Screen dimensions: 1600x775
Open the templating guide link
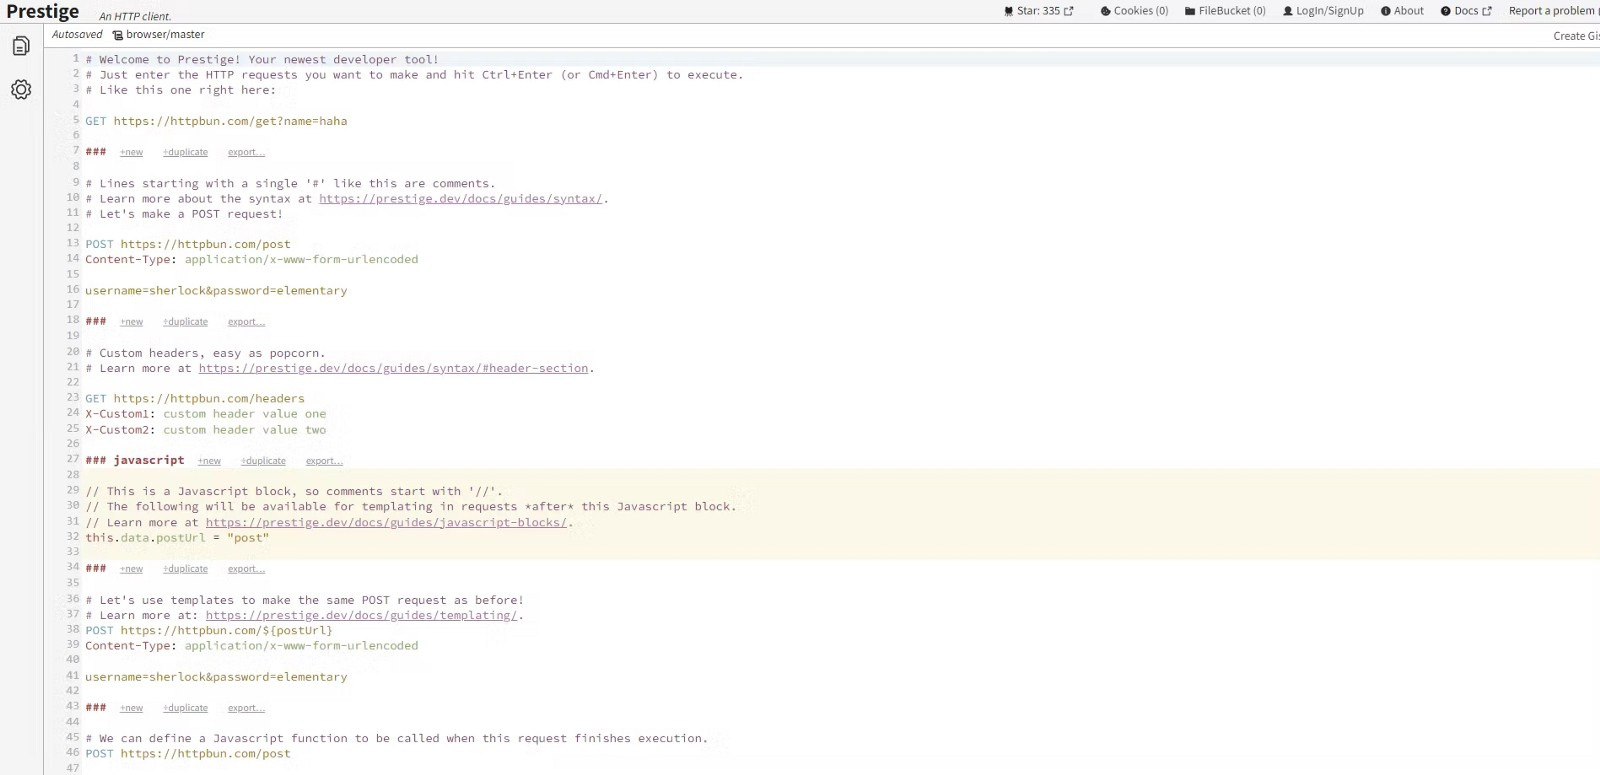362,616
